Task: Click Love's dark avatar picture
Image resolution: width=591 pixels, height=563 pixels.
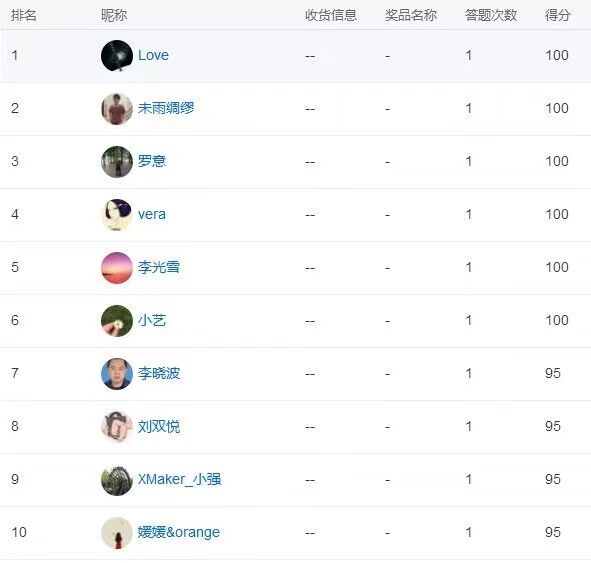Action: click(x=117, y=55)
